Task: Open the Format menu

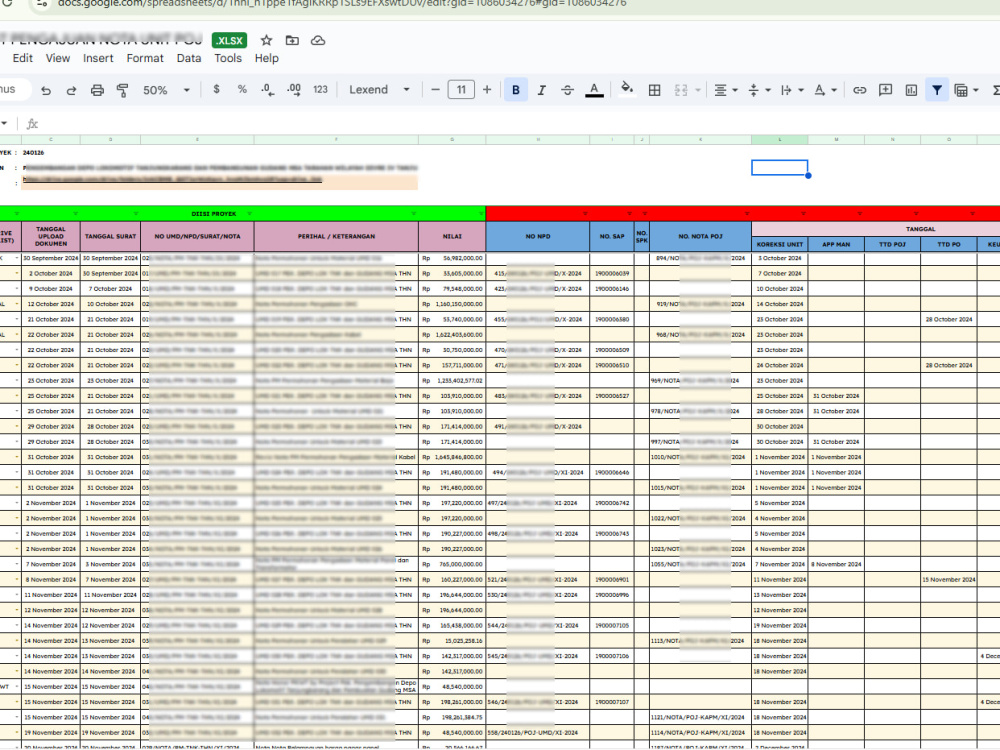Action: (x=145, y=58)
